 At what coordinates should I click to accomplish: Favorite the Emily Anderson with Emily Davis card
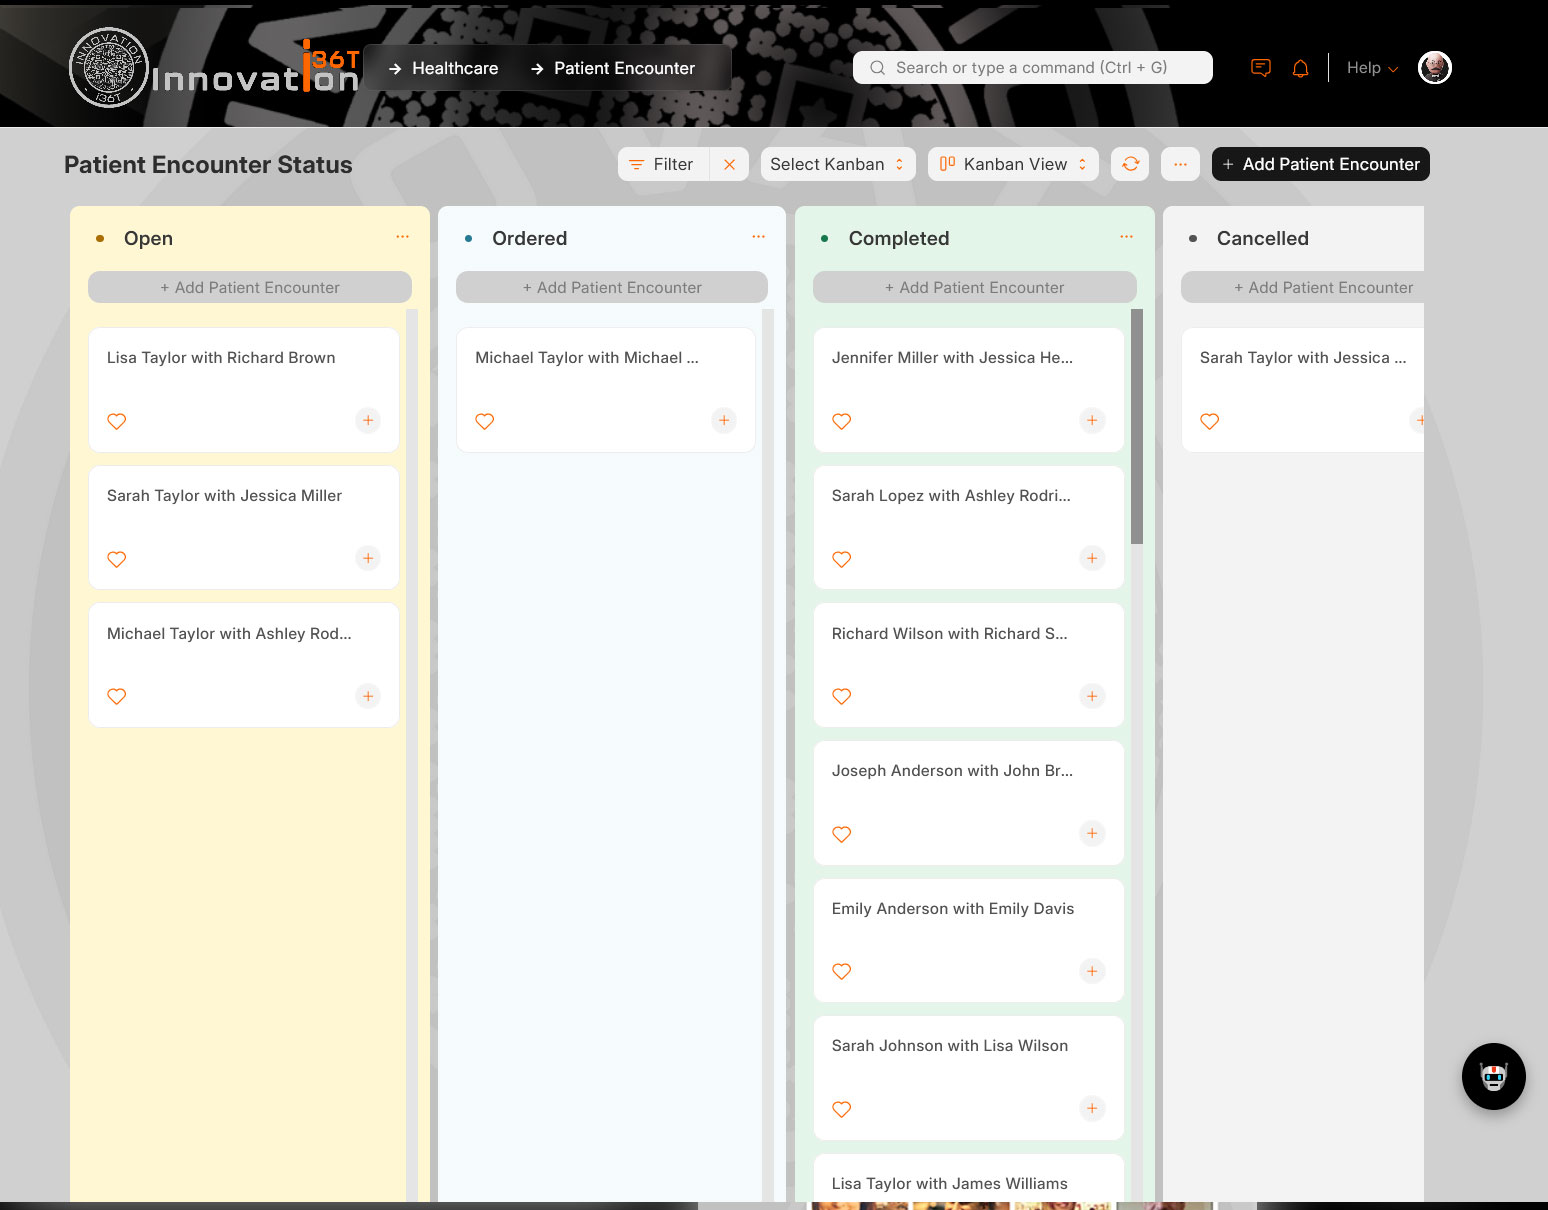point(842,972)
